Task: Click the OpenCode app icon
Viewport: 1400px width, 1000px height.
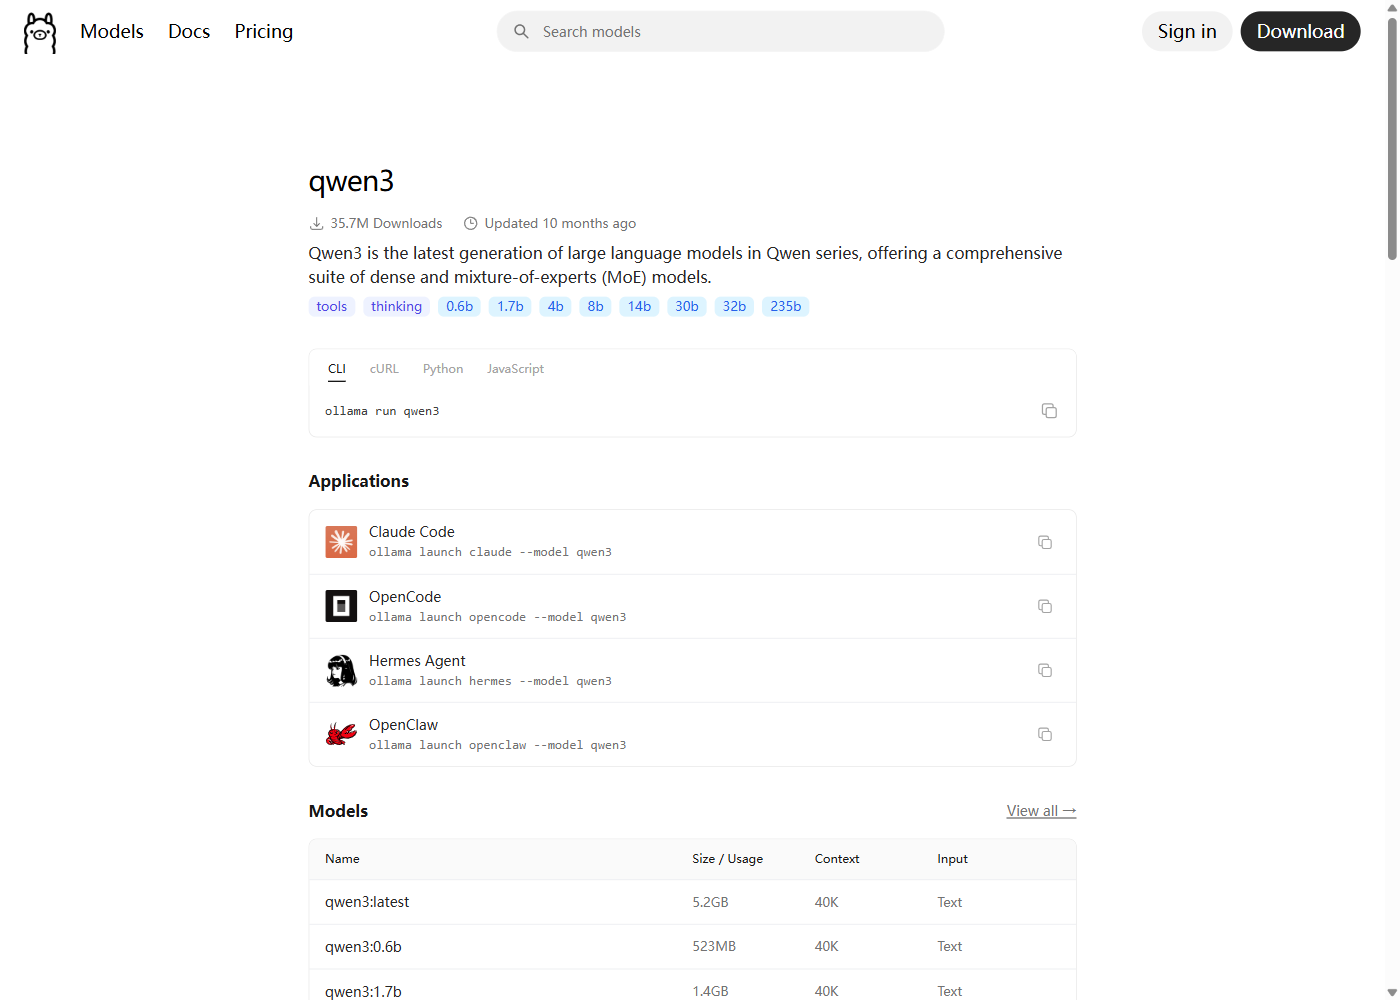Action: pyautogui.click(x=341, y=606)
